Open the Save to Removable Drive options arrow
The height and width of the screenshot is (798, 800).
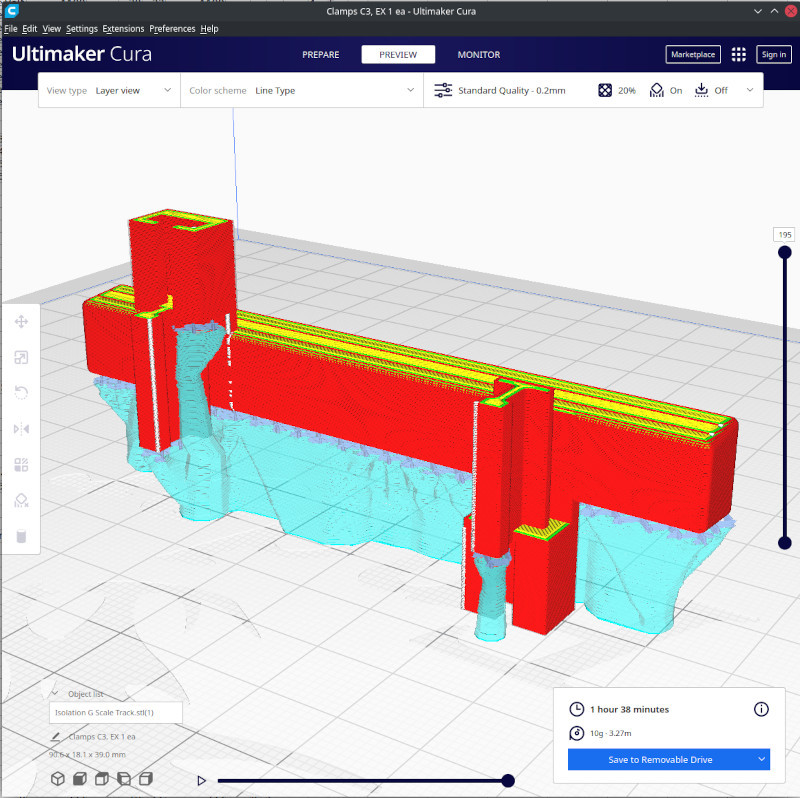click(x=761, y=759)
